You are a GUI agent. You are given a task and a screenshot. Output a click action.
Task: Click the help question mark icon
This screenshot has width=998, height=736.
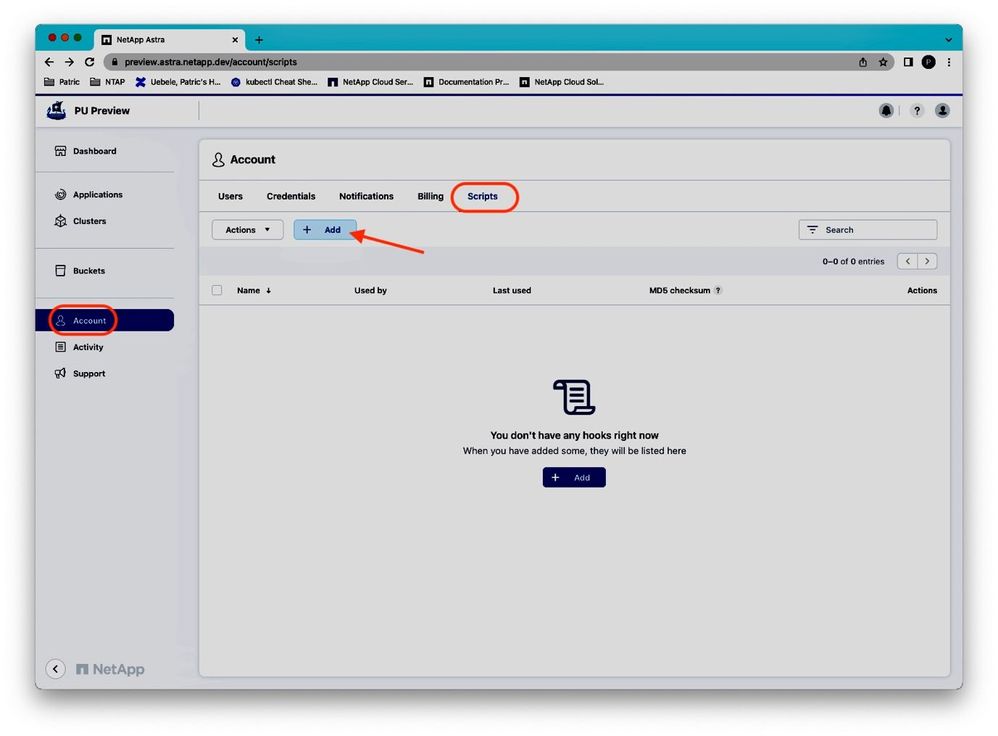[917, 111]
